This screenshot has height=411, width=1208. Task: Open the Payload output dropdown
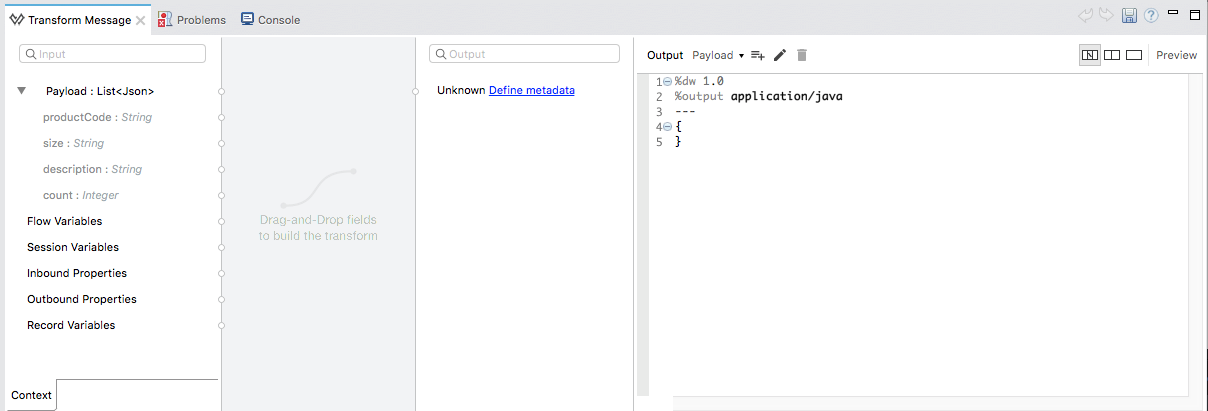point(718,55)
